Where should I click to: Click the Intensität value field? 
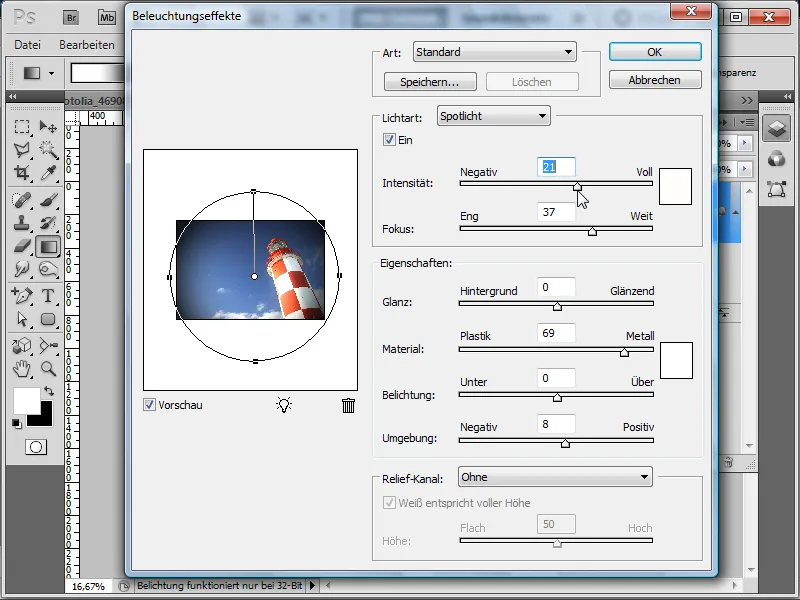556,167
